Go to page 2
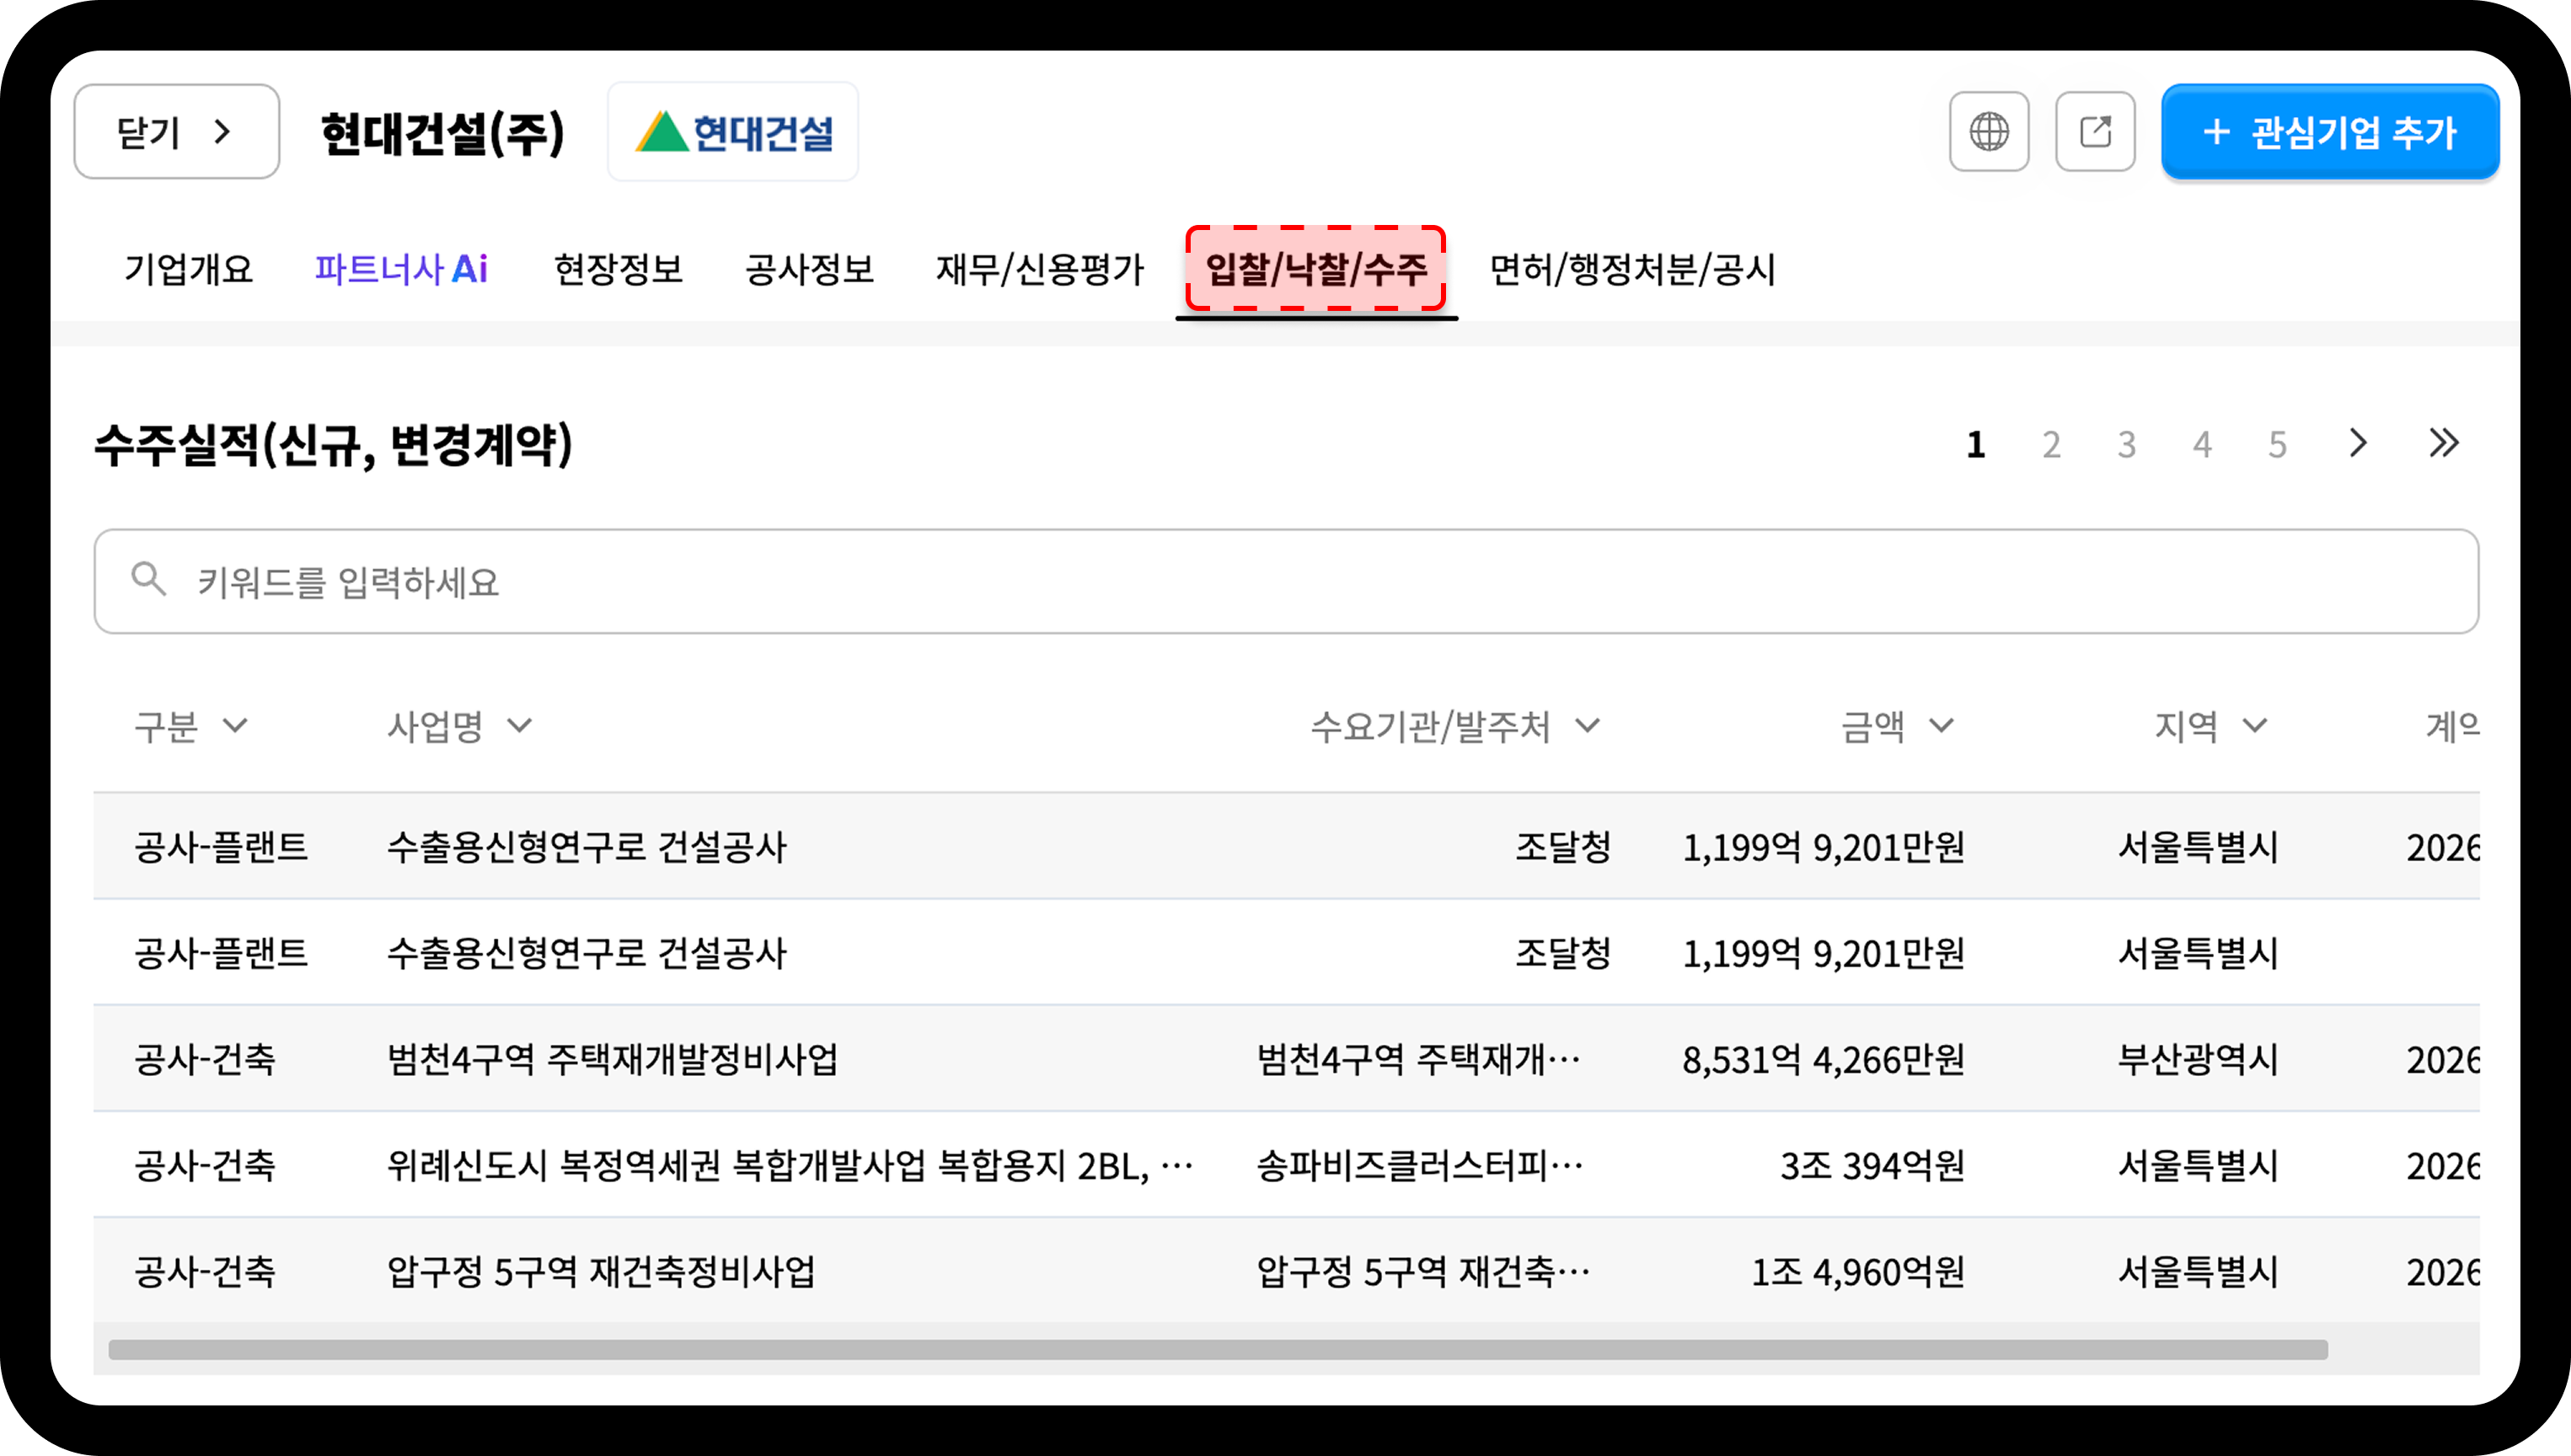2571x1456 pixels. (2051, 444)
